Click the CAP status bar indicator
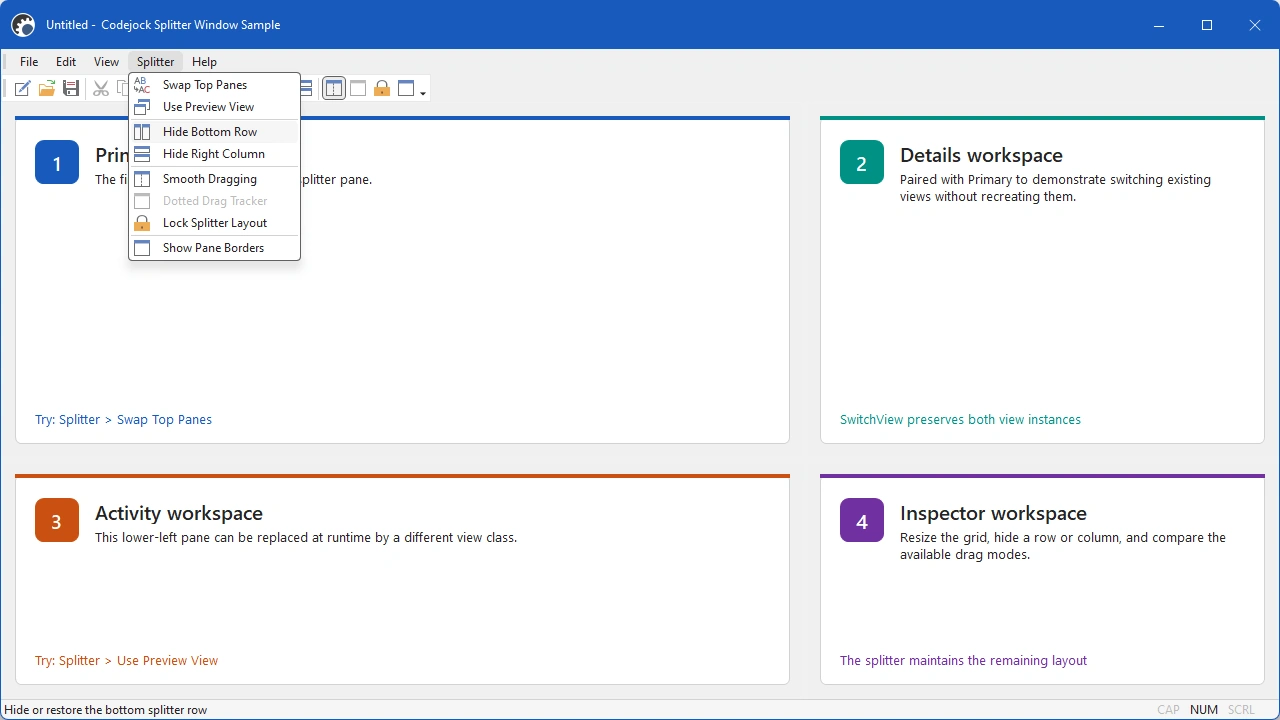 1168,710
